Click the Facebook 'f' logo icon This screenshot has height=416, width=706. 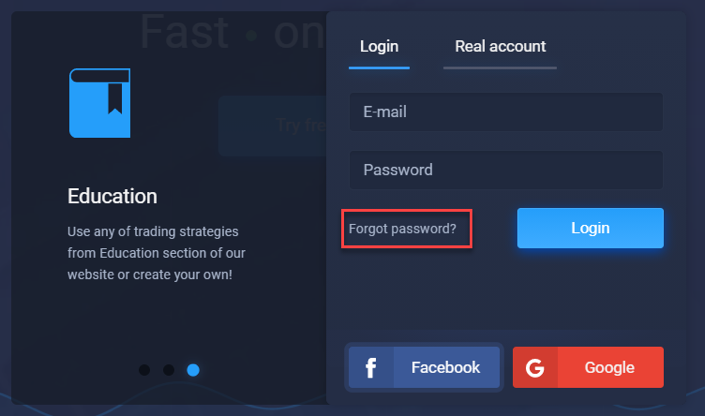coord(371,367)
